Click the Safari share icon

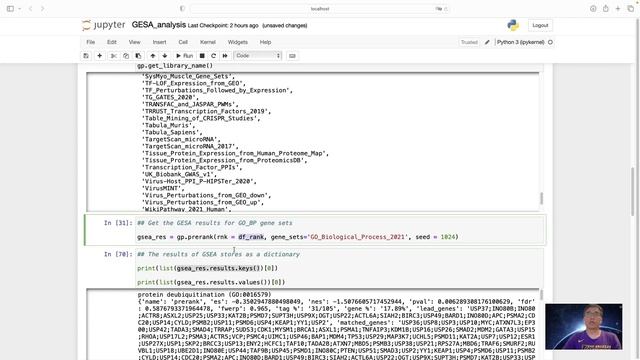coord(606,9)
